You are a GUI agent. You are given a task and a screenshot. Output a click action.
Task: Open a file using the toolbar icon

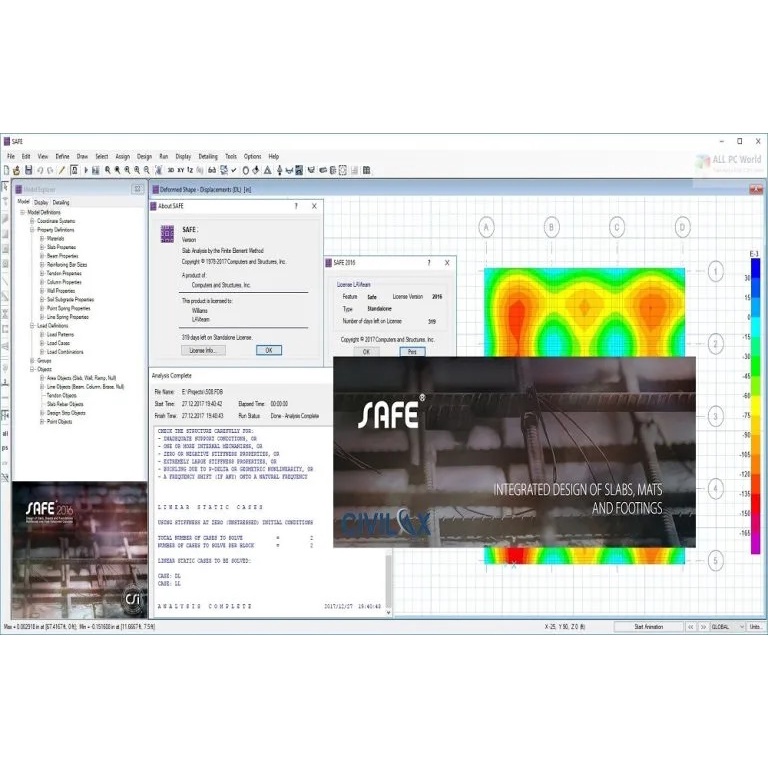pyautogui.click(x=17, y=170)
